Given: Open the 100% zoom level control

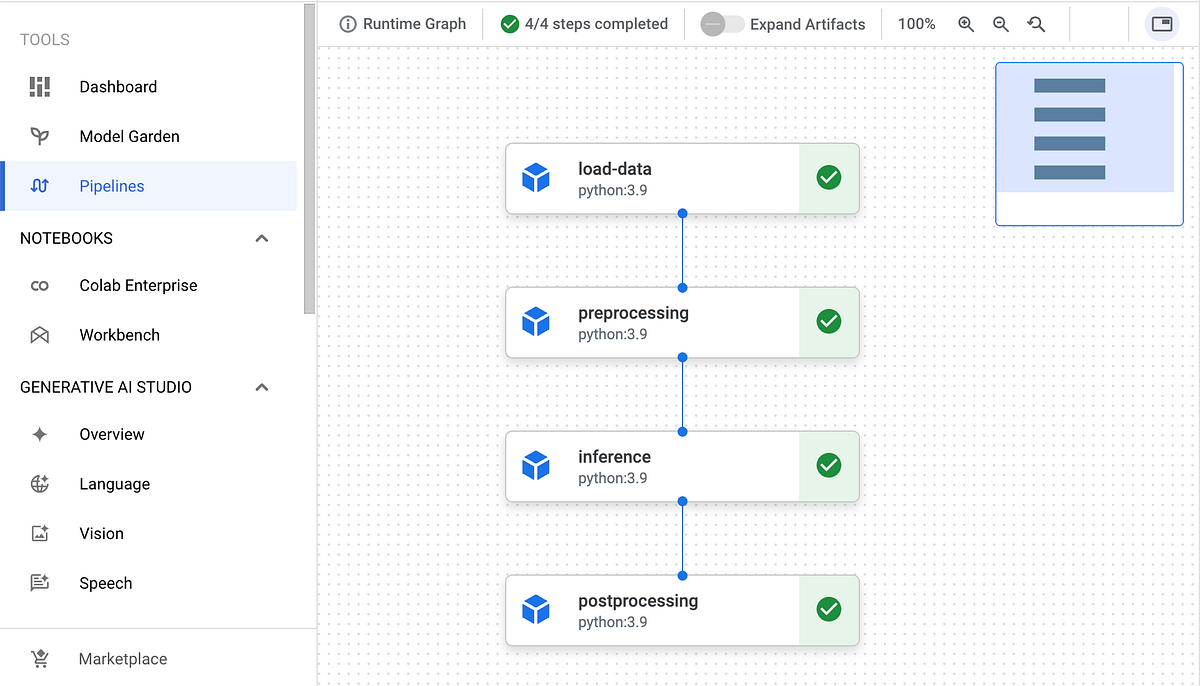Looking at the screenshot, I should (916, 23).
